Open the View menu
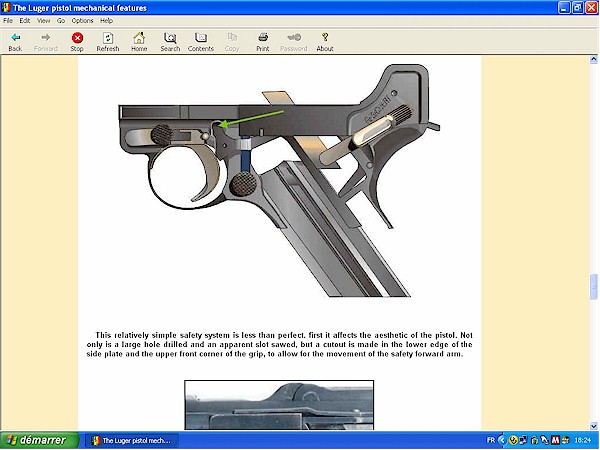 (43, 21)
